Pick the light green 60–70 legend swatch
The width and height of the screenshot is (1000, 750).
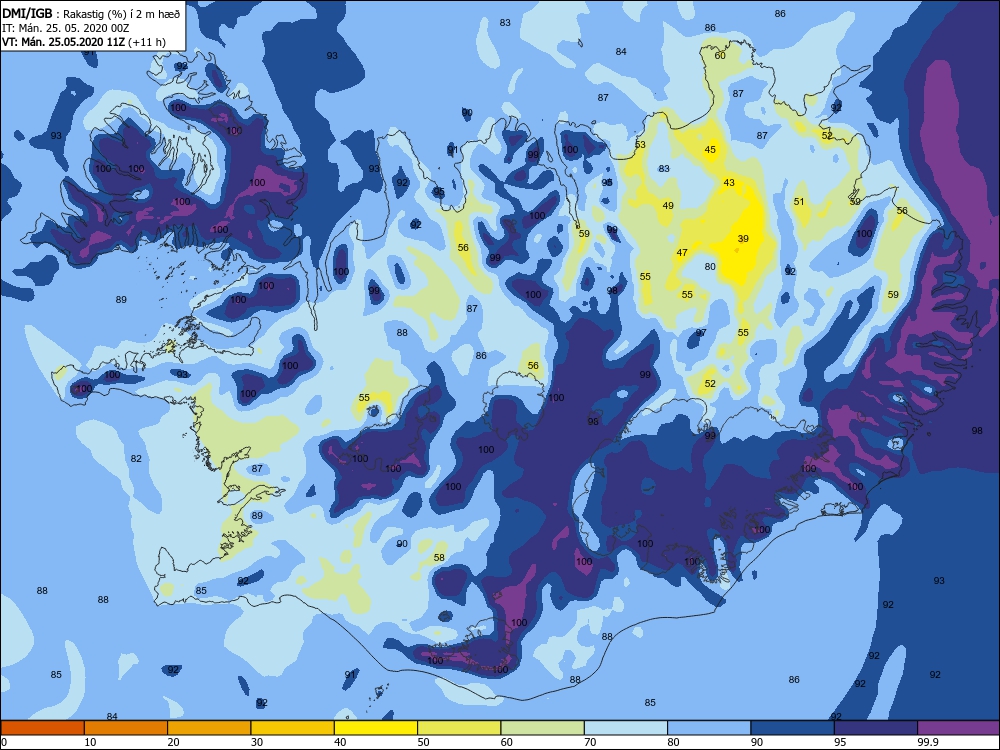[x=543, y=728]
